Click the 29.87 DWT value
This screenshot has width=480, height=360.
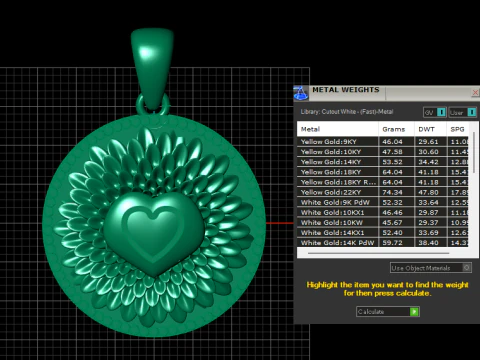pos(428,212)
